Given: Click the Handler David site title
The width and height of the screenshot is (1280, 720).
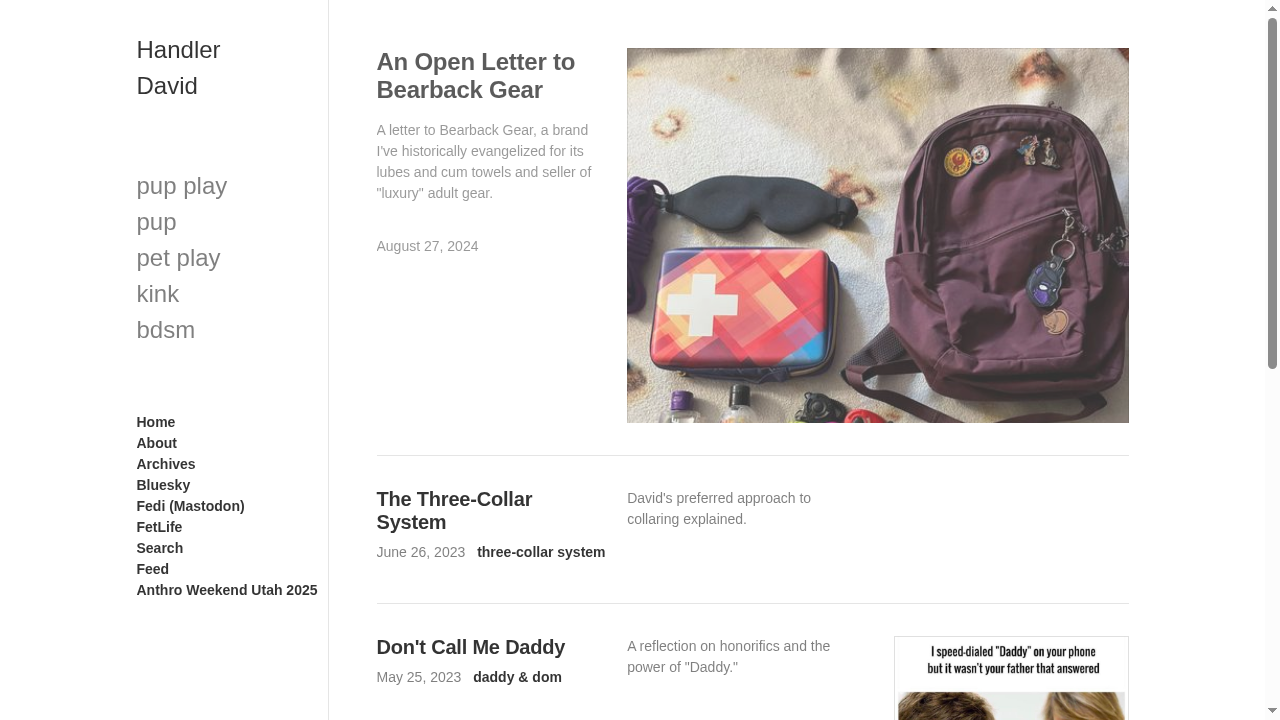Looking at the screenshot, I should 178,67.
